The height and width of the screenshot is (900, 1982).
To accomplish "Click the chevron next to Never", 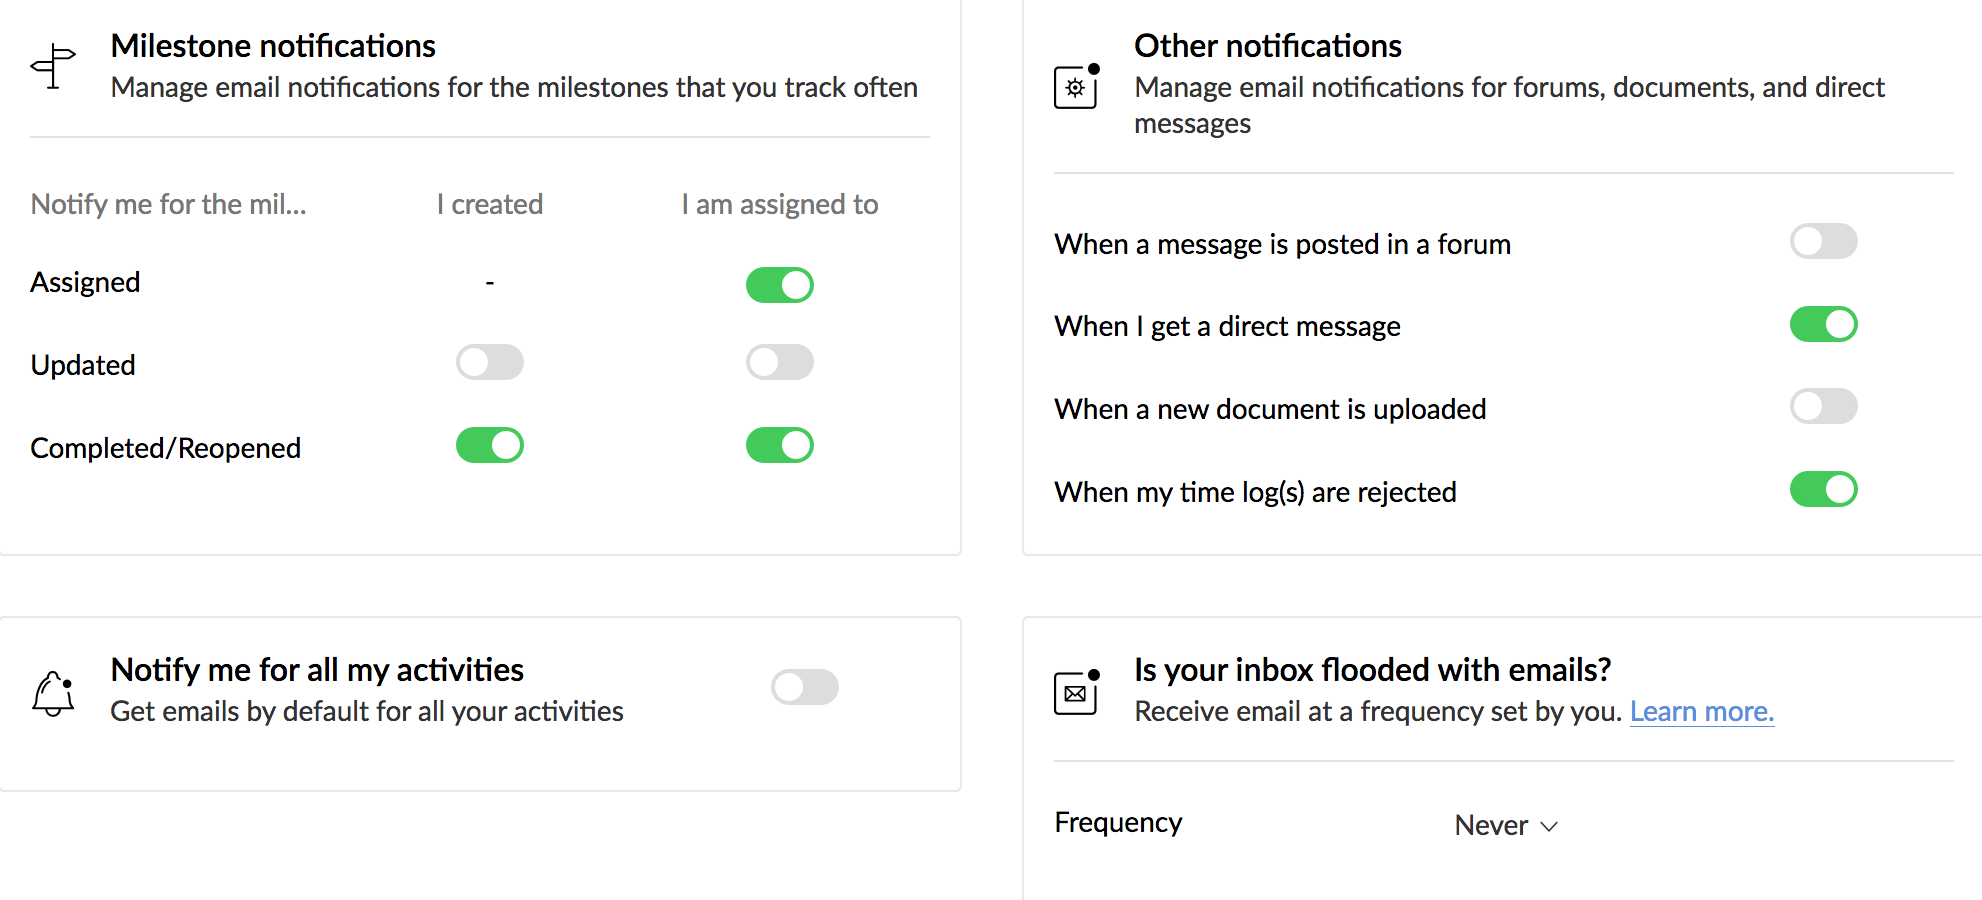I will 1549,826.
